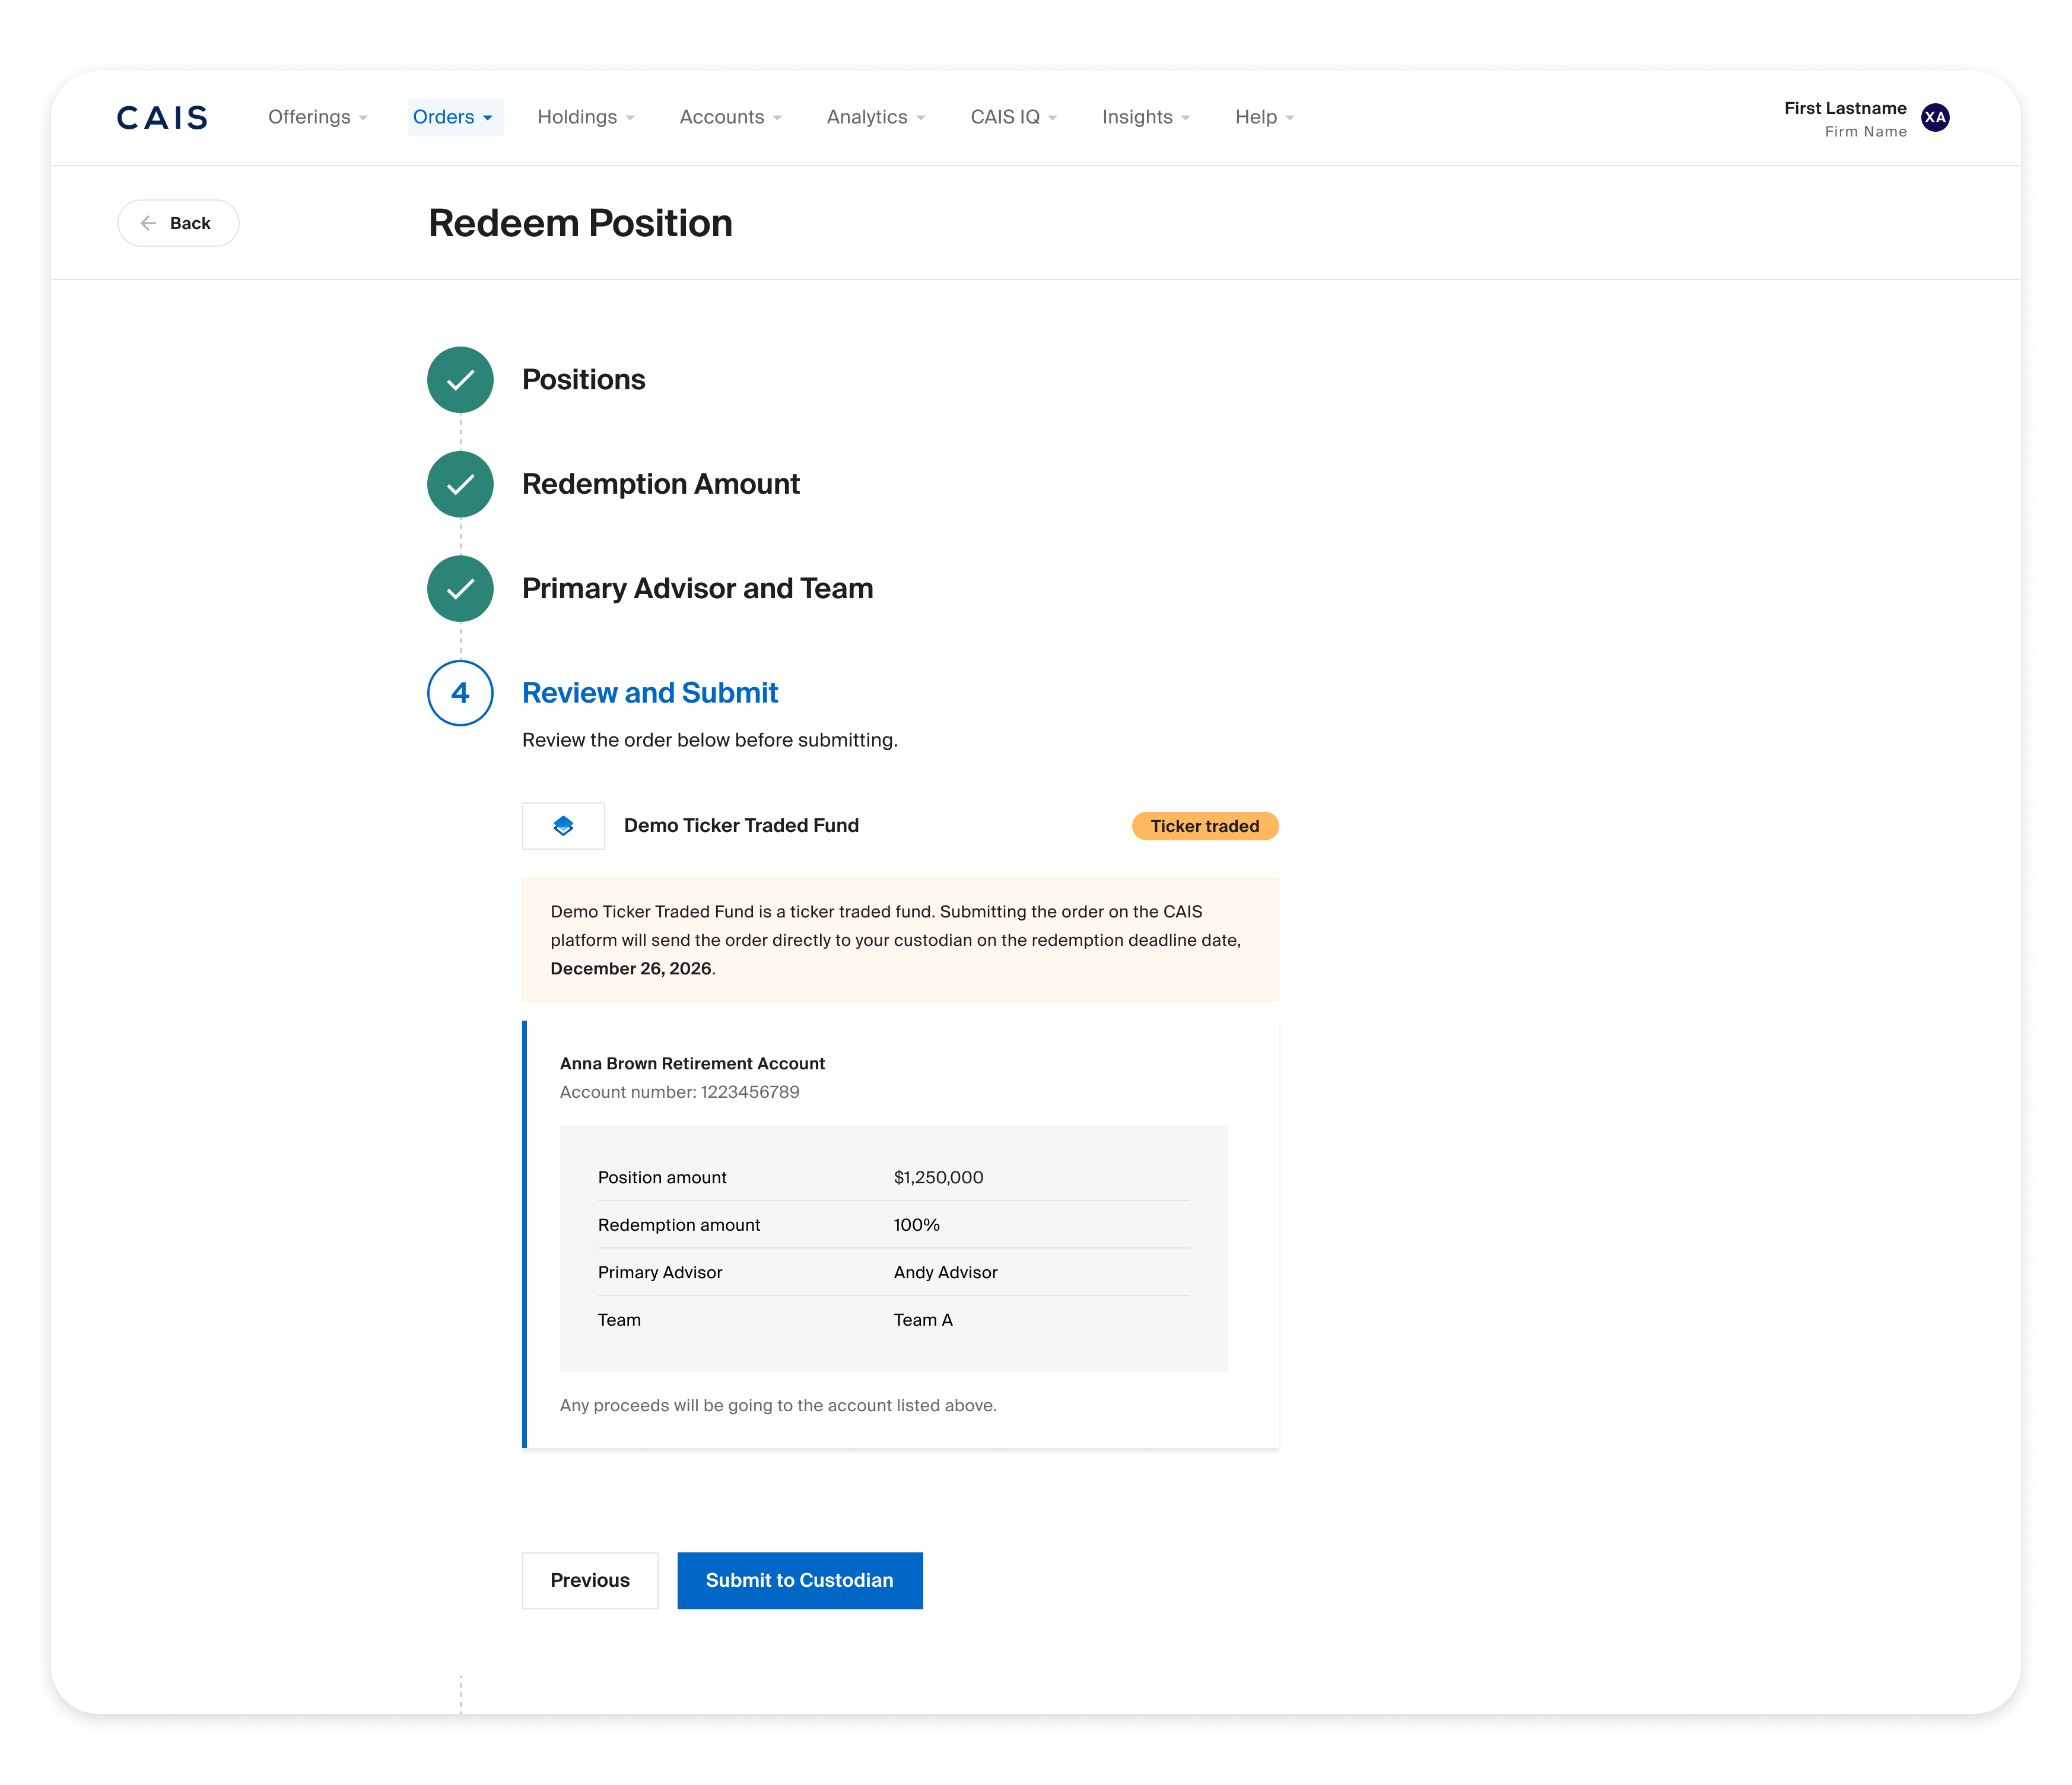Click the CAIS logo
The image size is (2072, 1785).
click(162, 118)
